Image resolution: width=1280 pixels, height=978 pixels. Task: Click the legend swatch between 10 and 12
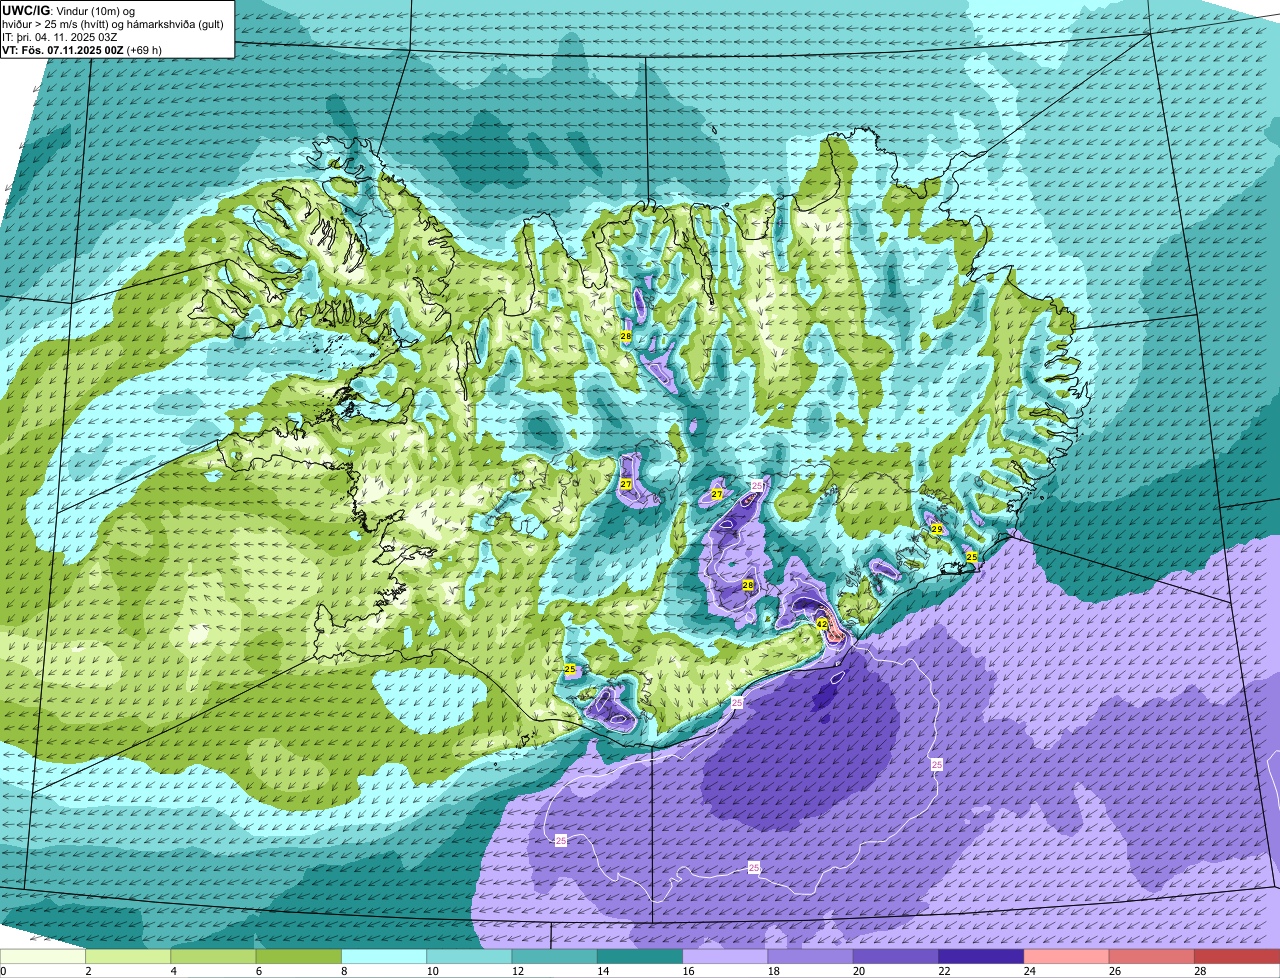[x=469, y=957]
